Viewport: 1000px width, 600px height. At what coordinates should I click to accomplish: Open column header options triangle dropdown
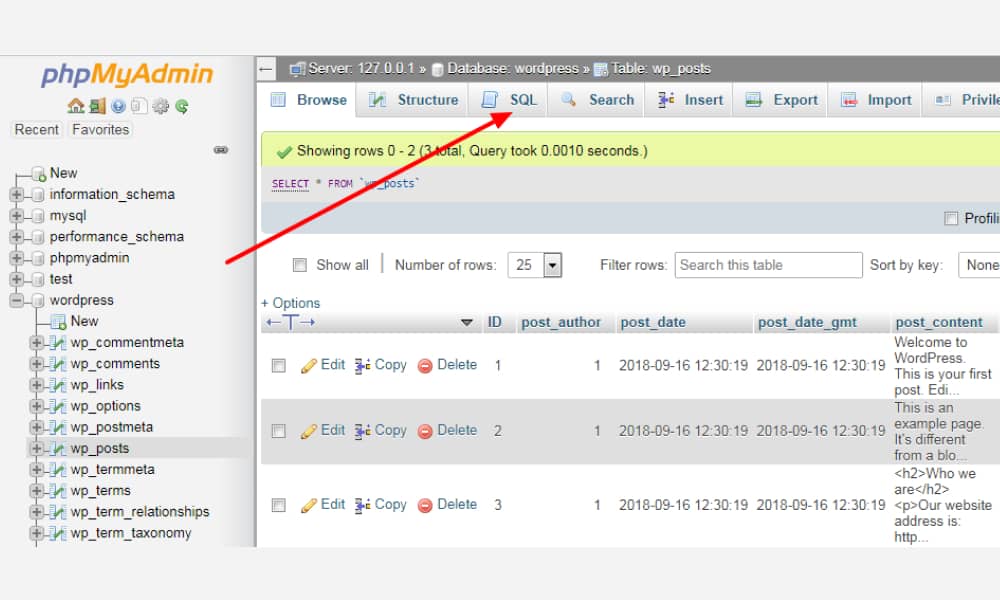(467, 322)
